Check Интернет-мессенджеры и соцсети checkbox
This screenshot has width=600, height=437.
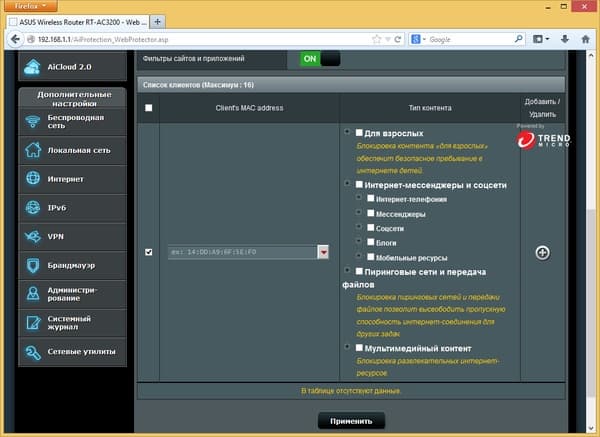pyautogui.click(x=359, y=184)
